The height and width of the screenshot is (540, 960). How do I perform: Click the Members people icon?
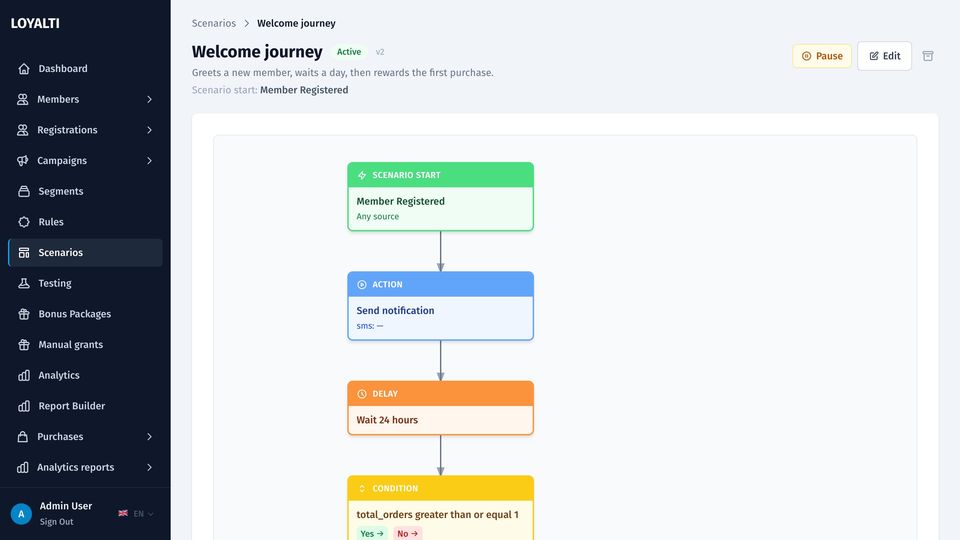23,99
